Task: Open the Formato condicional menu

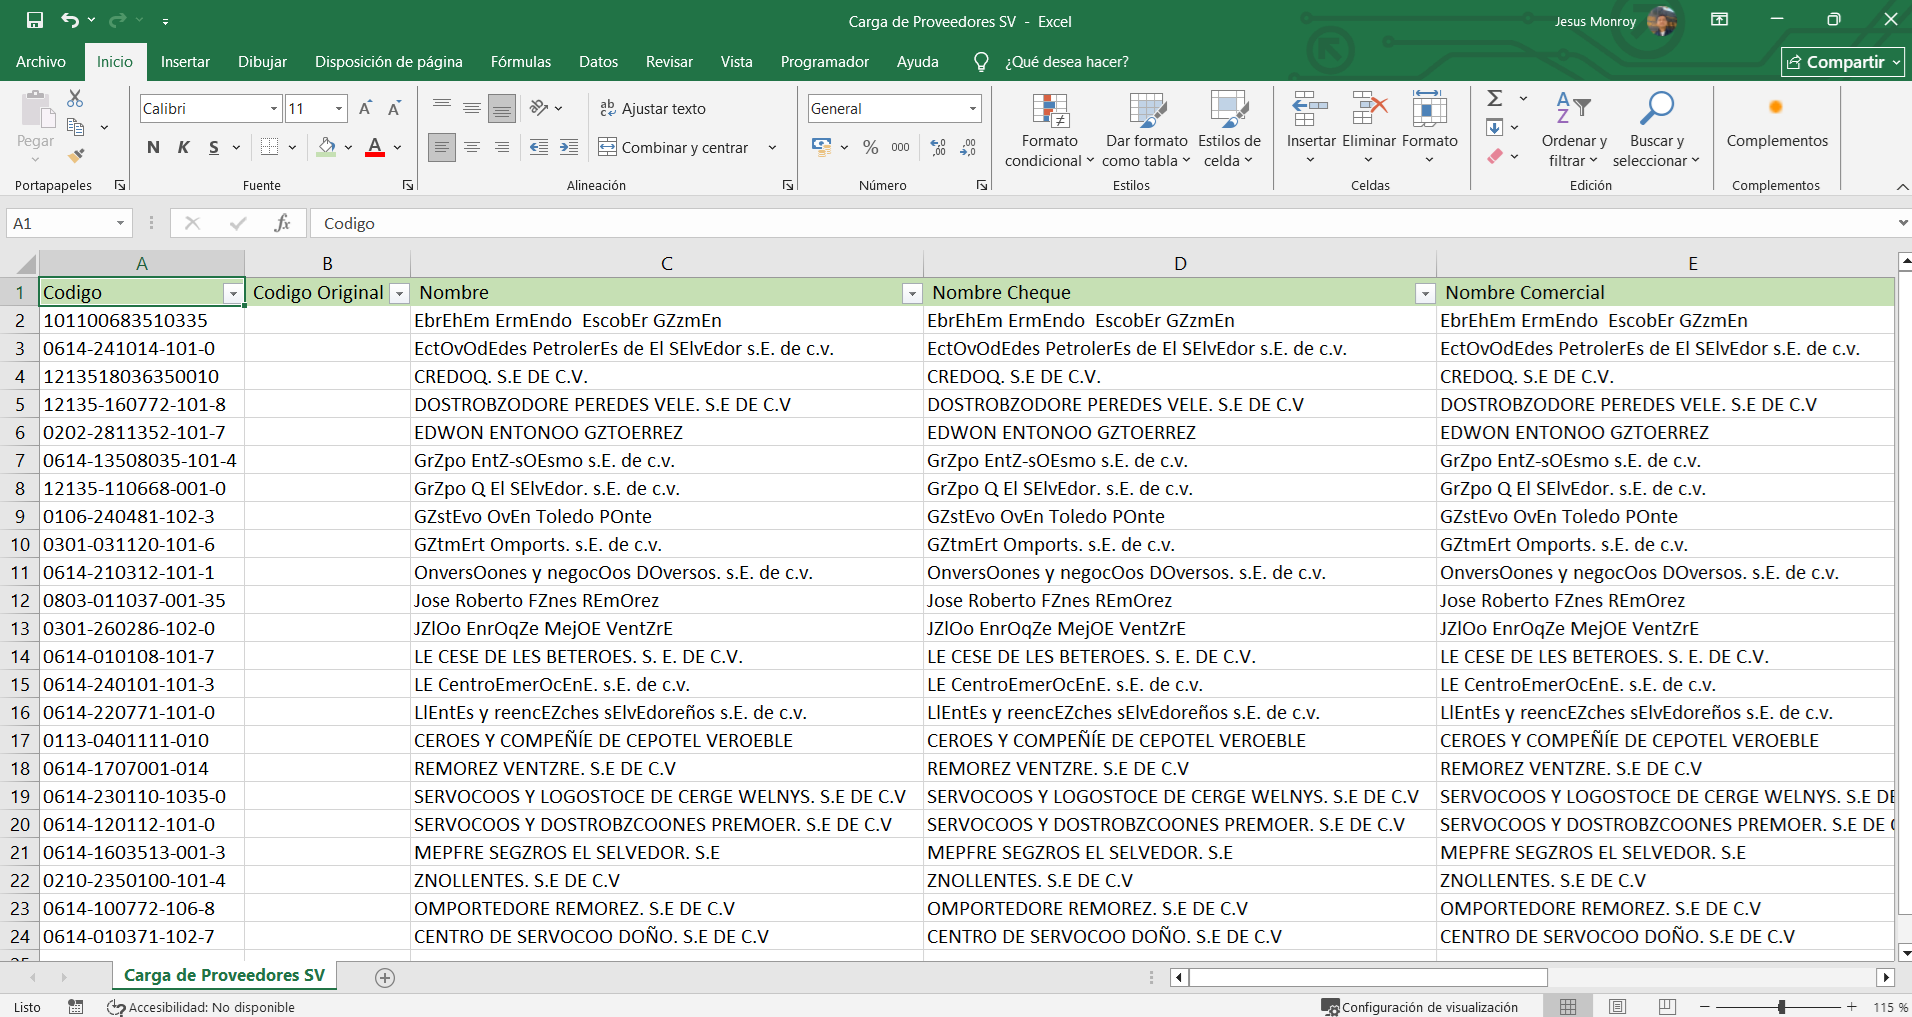Action: 1047,128
